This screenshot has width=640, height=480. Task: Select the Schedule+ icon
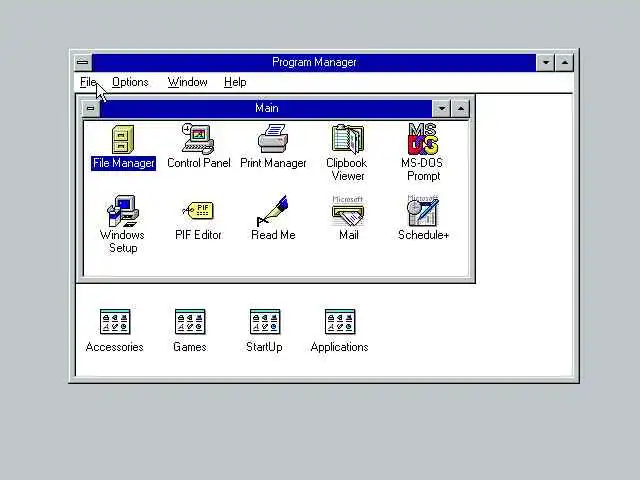(x=423, y=211)
